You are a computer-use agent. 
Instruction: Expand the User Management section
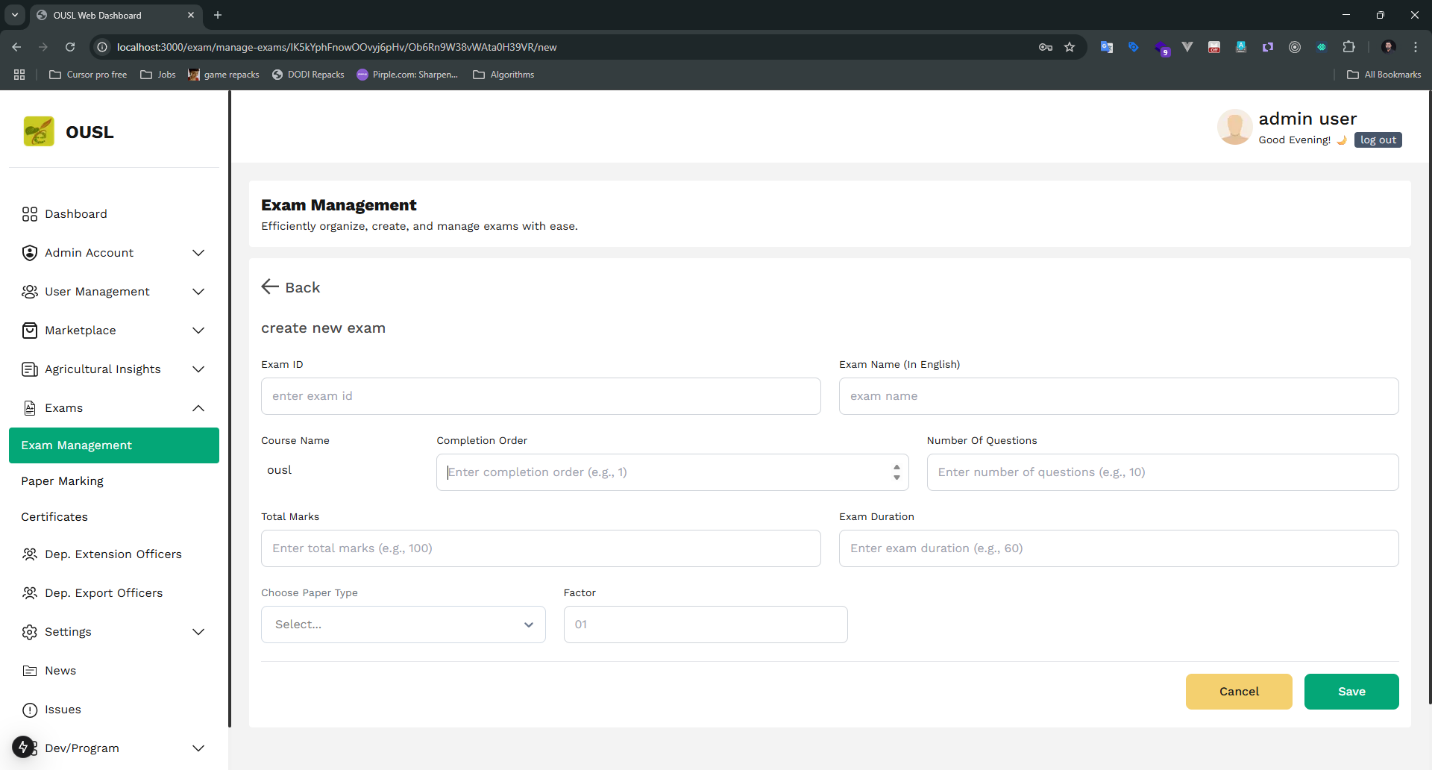point(198,292)
